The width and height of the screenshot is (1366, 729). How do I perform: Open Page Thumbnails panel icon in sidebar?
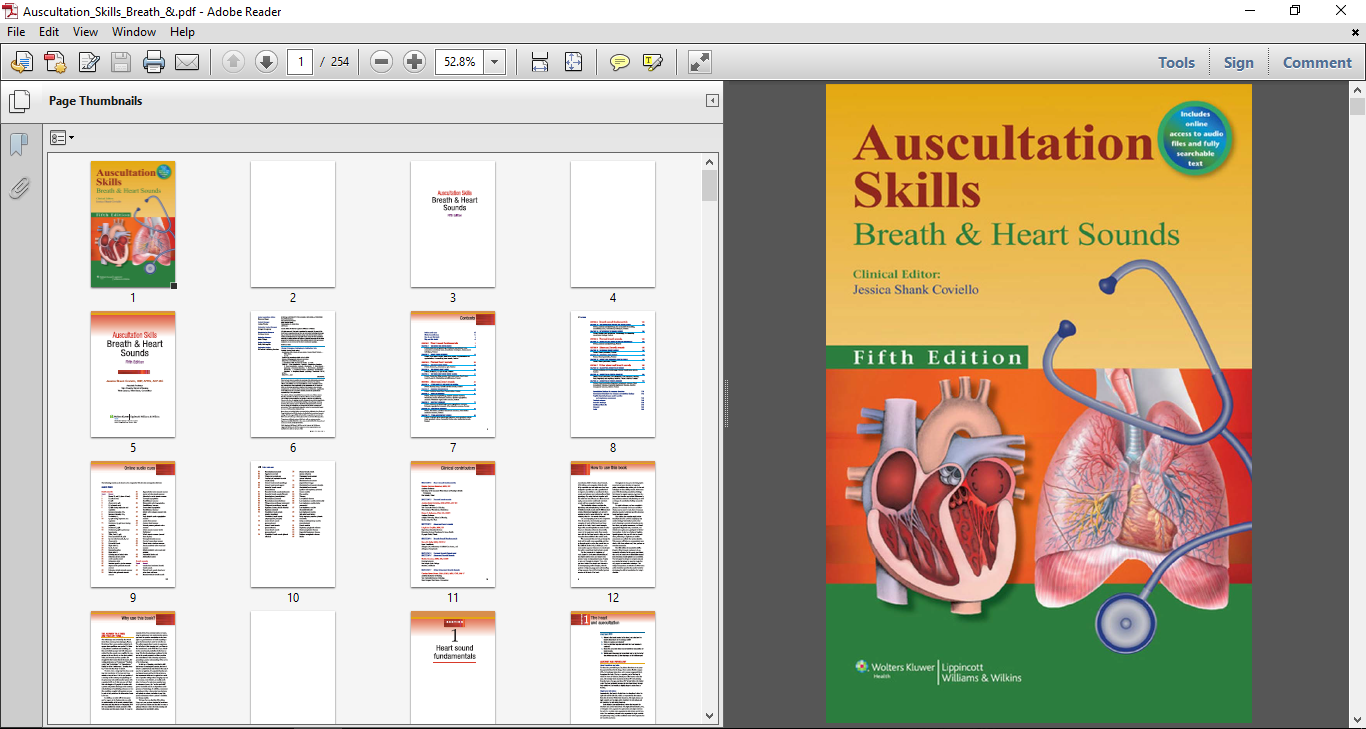(18, 101)
